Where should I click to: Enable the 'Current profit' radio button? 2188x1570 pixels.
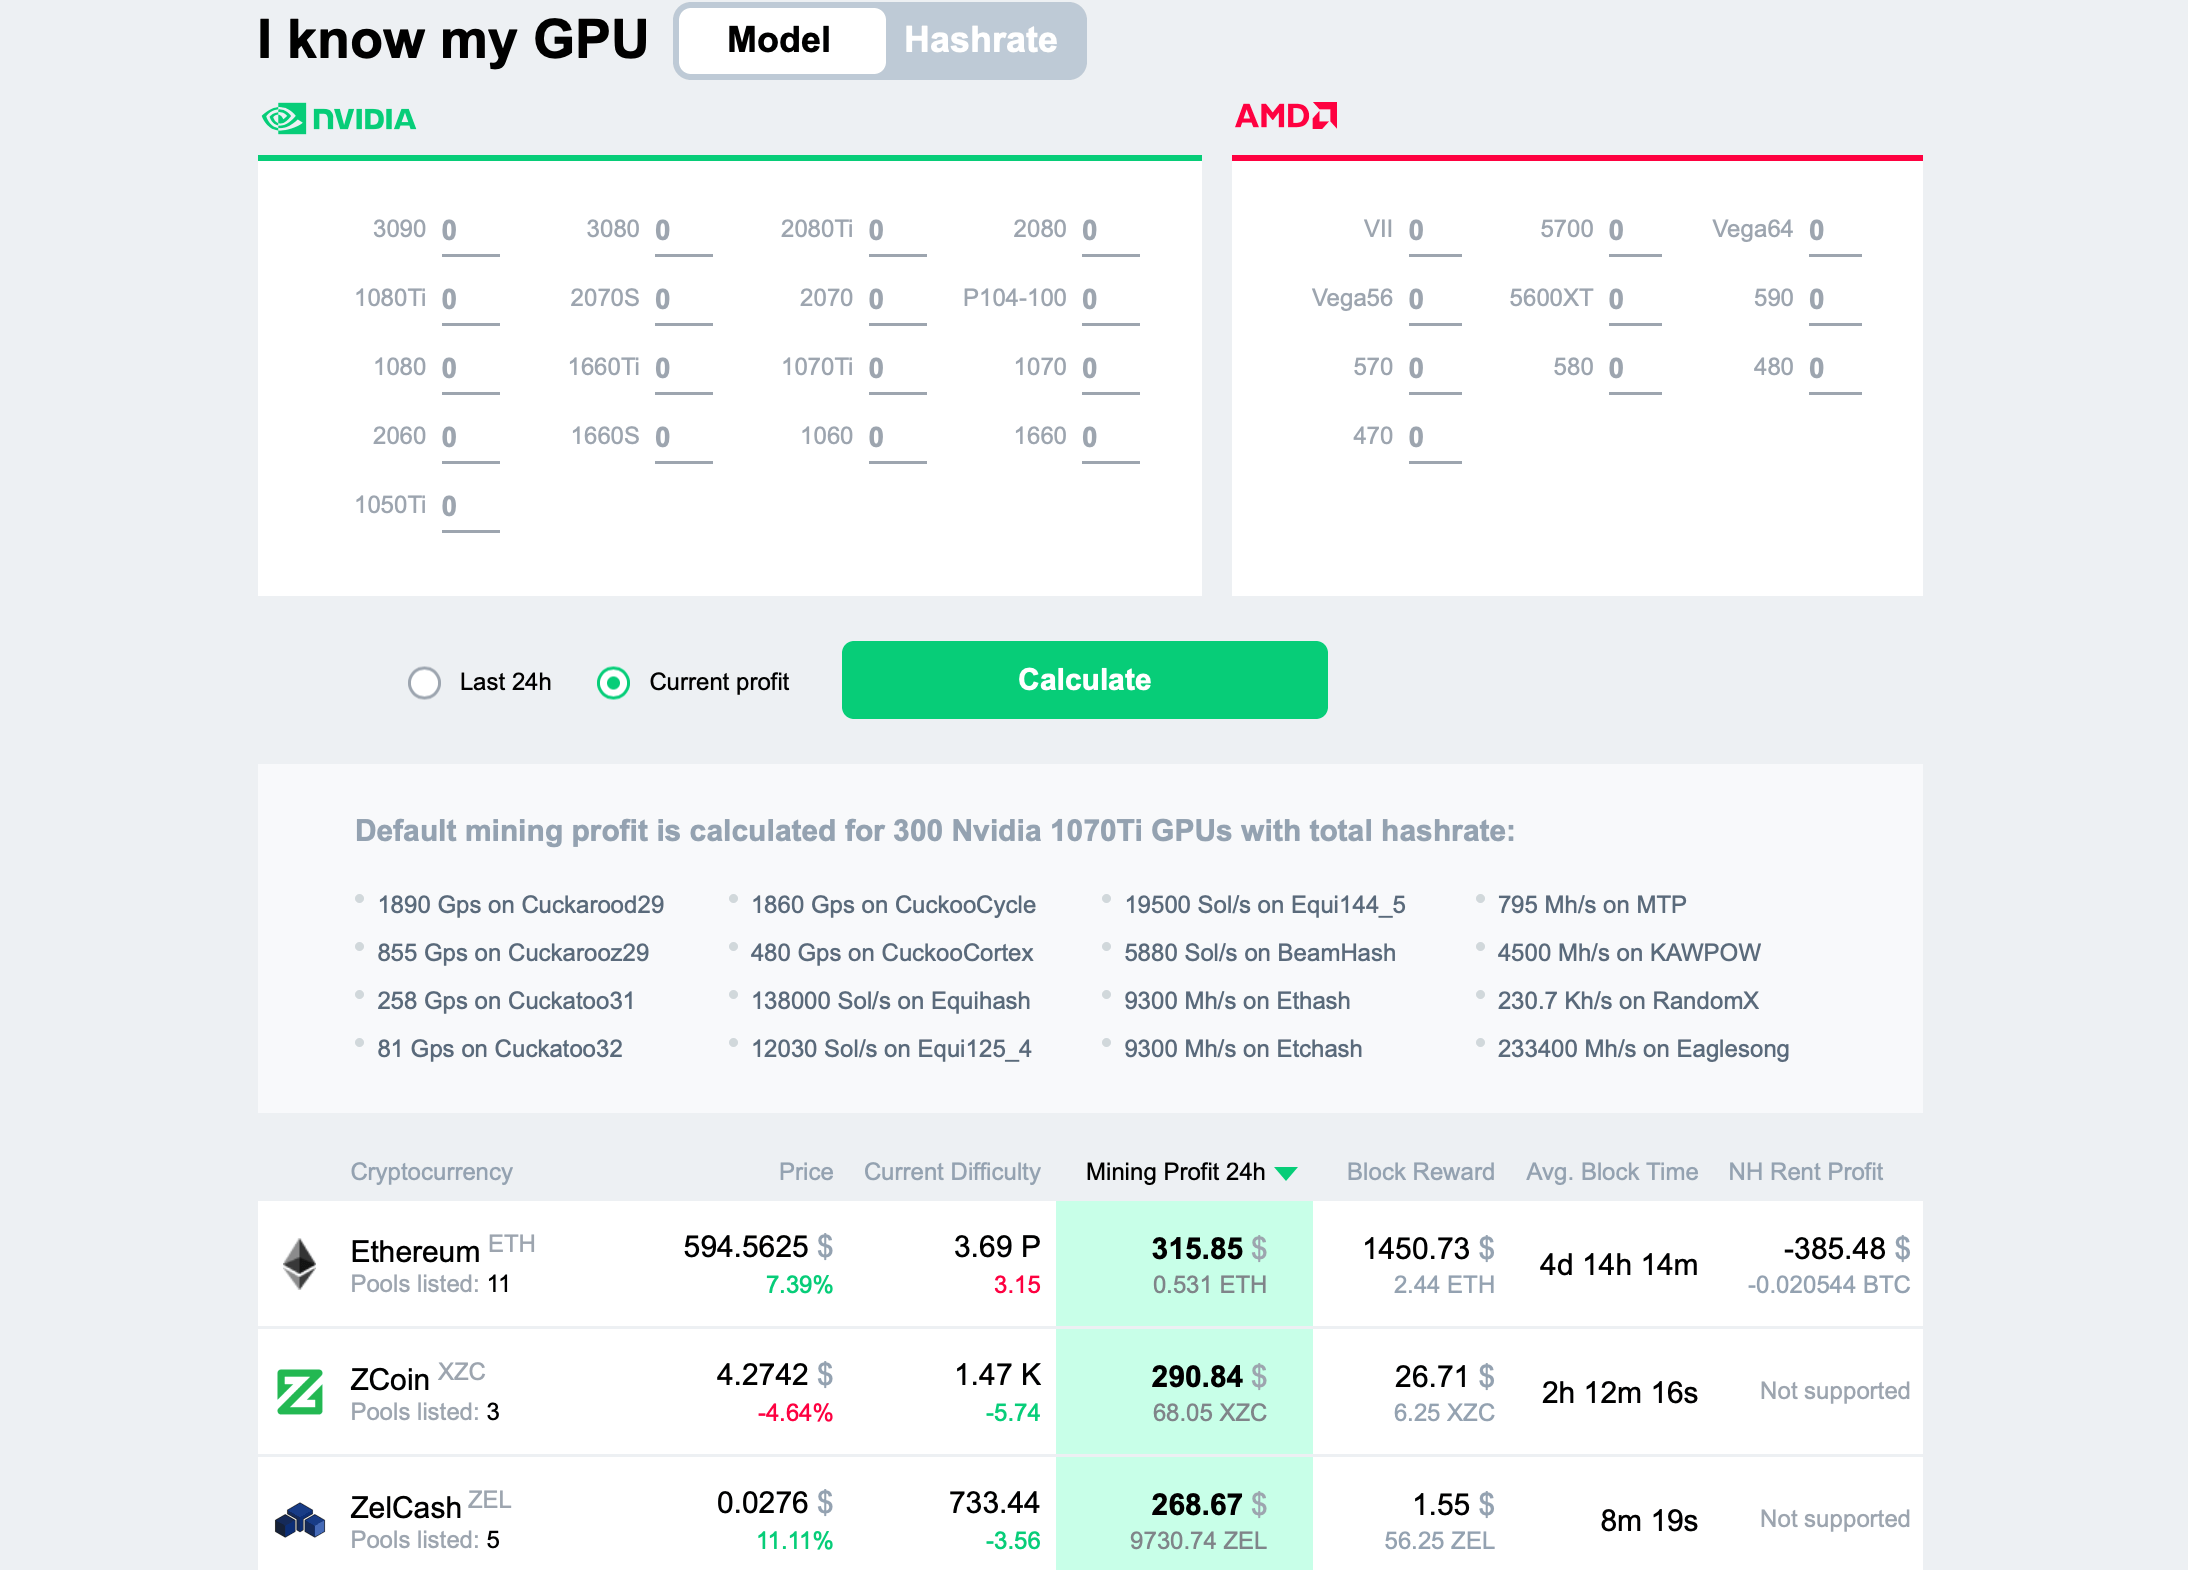point(613,681)
